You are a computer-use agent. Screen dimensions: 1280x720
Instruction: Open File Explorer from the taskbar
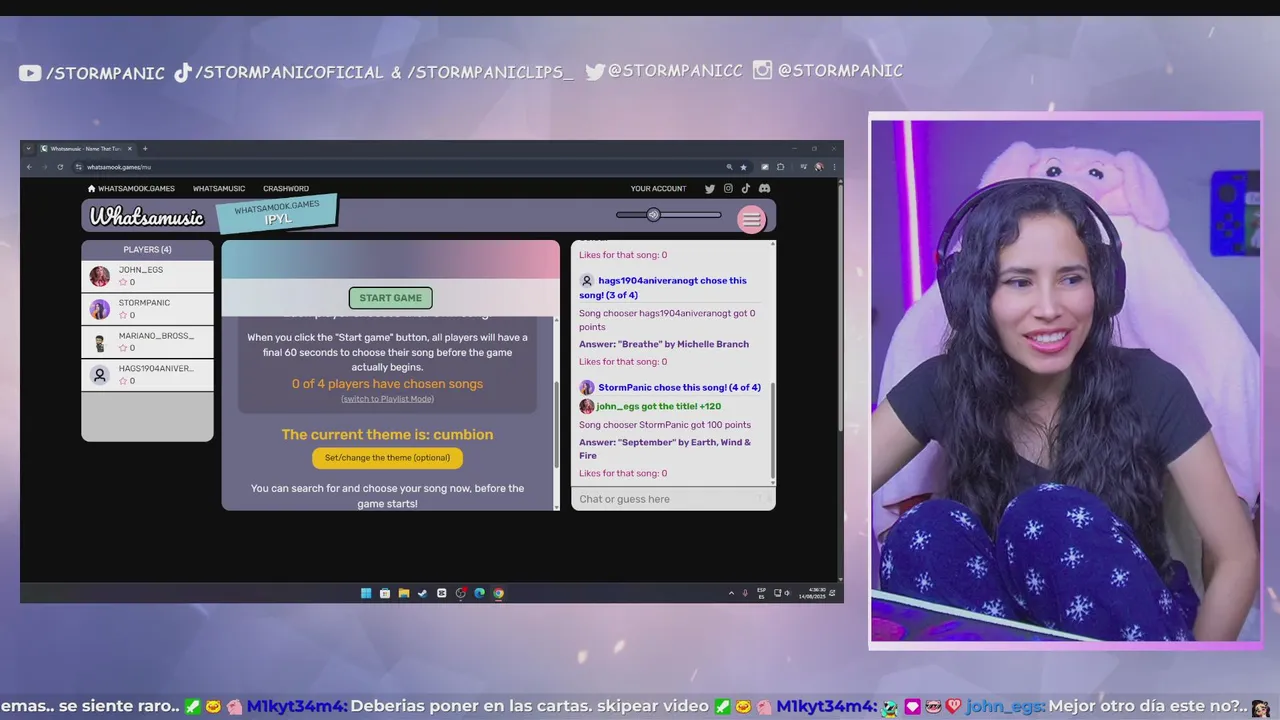404,593
